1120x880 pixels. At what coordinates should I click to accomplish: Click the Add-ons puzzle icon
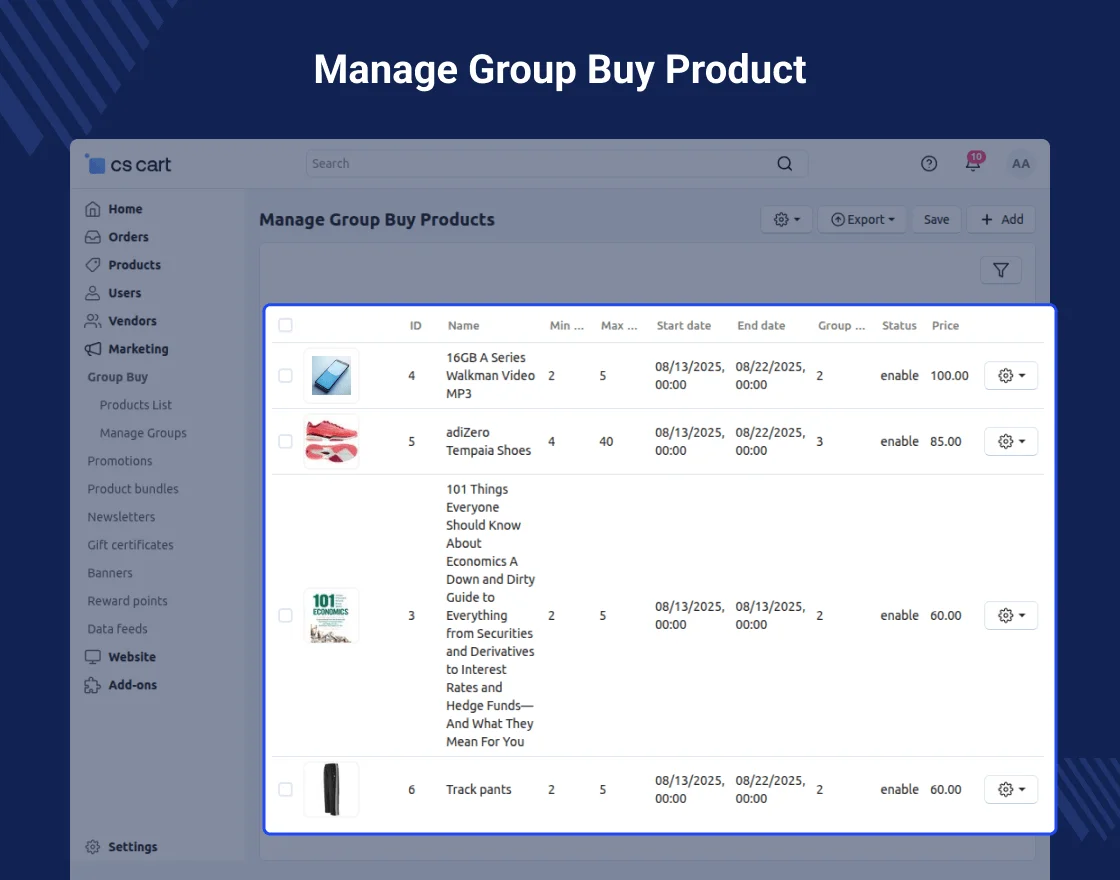[93, 685]
